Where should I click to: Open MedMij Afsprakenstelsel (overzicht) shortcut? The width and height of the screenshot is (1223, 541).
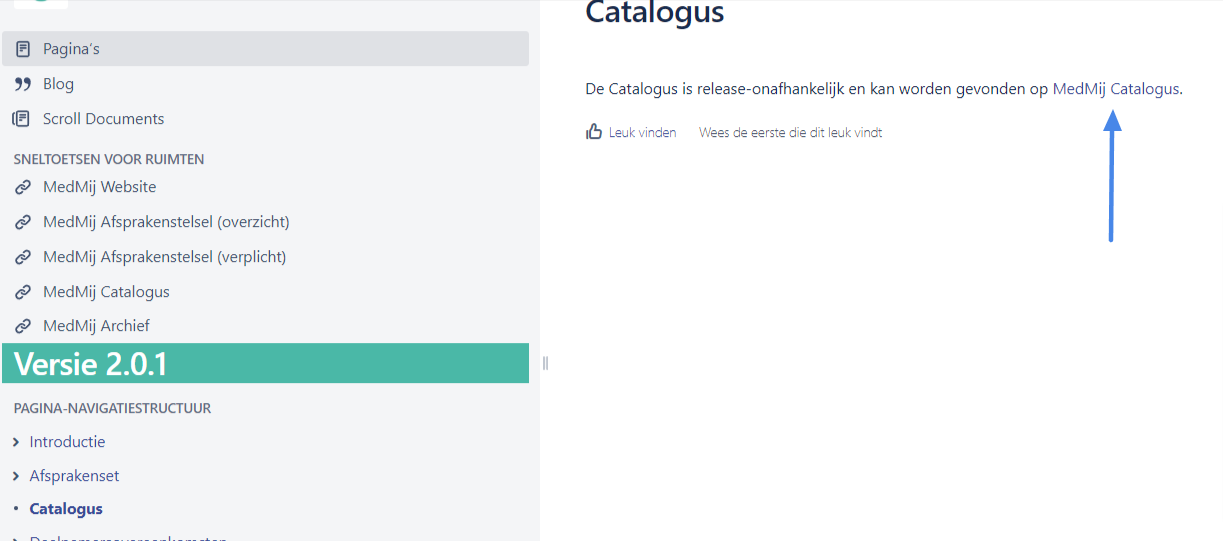166,222
